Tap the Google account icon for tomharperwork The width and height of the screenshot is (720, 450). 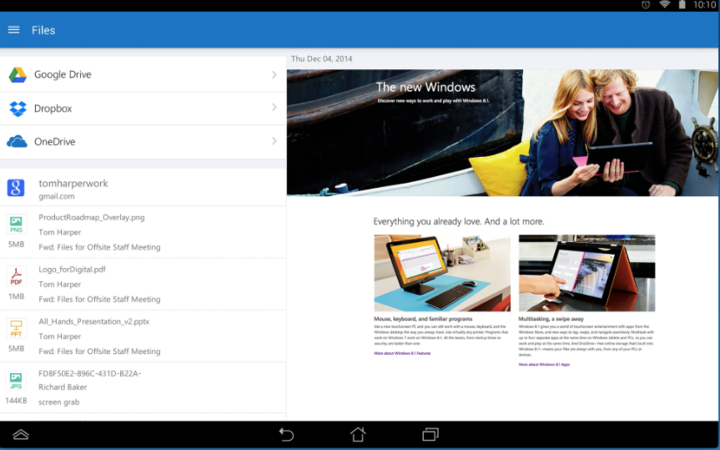click(16, 188)
